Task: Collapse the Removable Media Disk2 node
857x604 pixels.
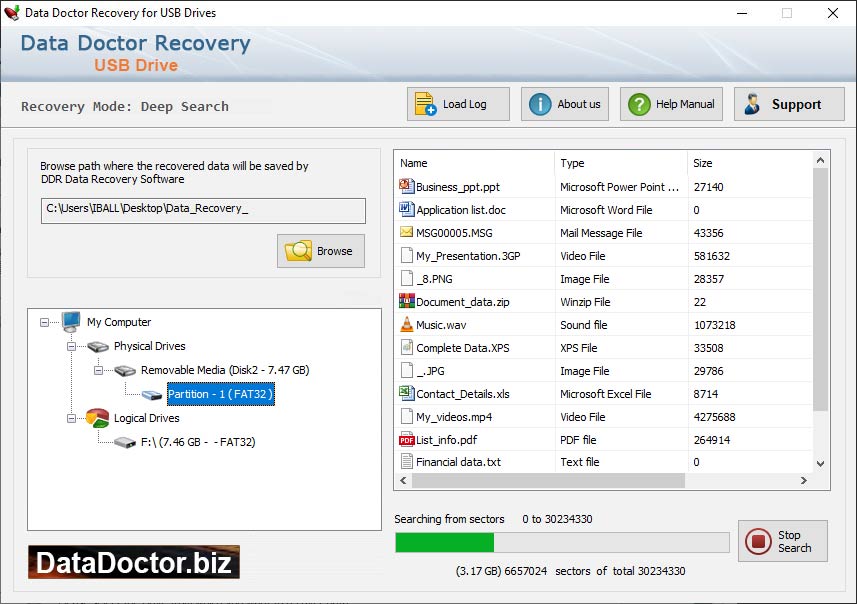Action: (x=99, y=370)
